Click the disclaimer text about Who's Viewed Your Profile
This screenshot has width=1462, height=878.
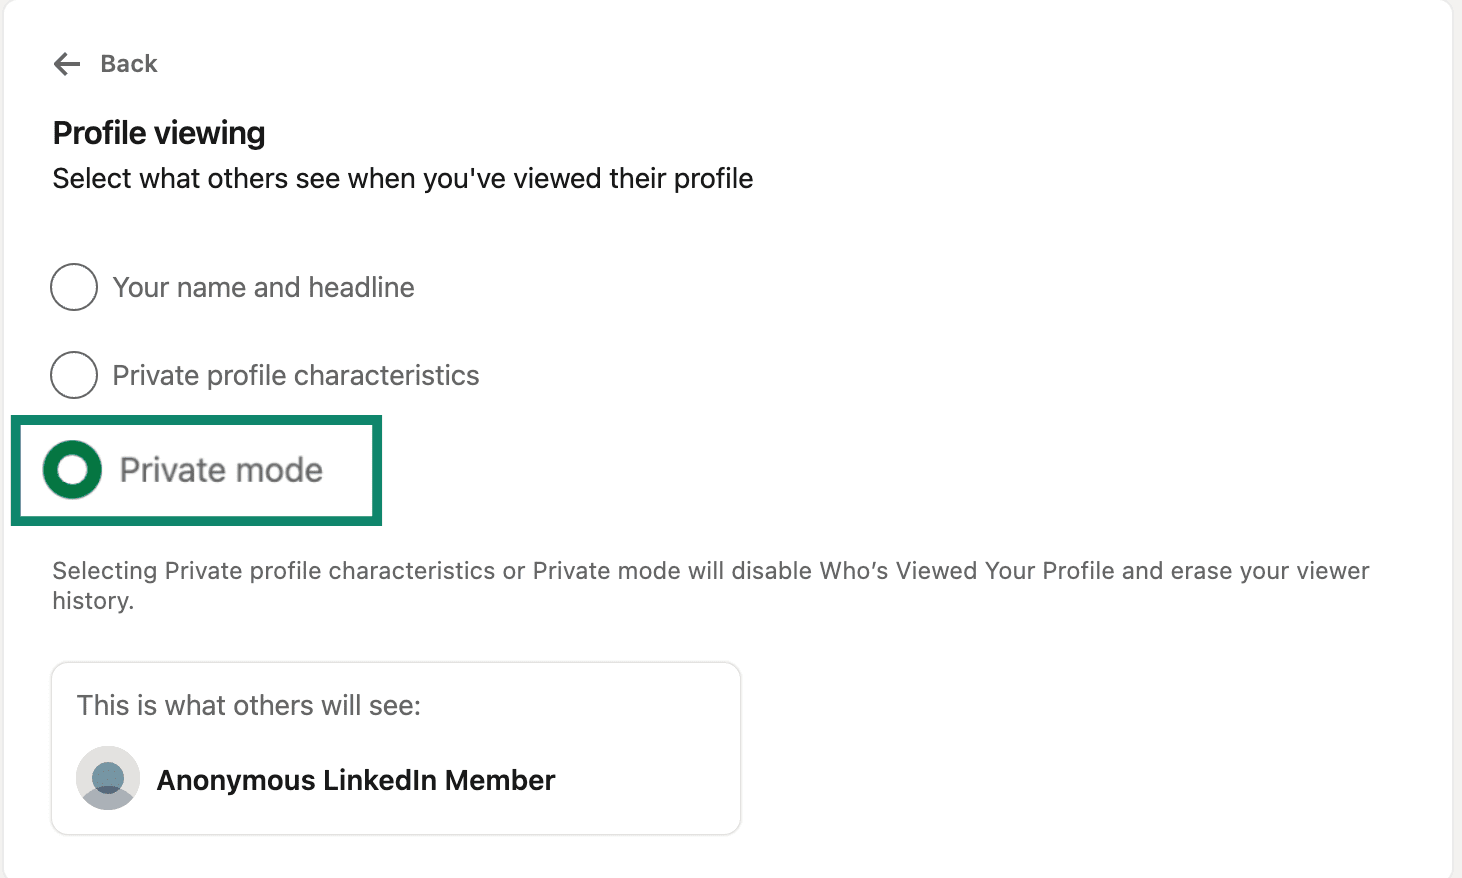click(710, 585)
